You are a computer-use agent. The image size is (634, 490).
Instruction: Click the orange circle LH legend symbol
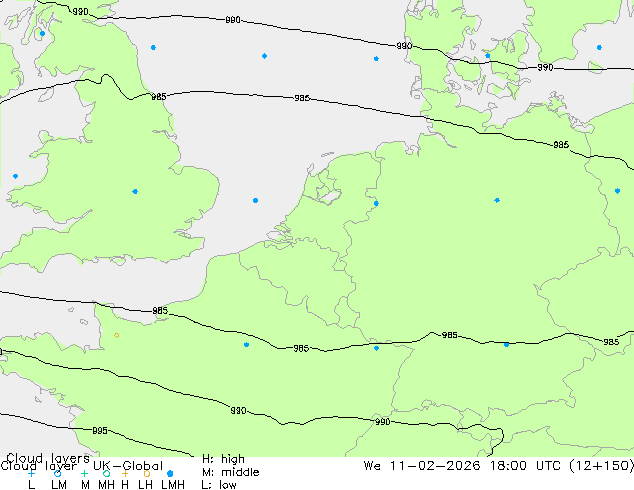(x=147, y=473)
